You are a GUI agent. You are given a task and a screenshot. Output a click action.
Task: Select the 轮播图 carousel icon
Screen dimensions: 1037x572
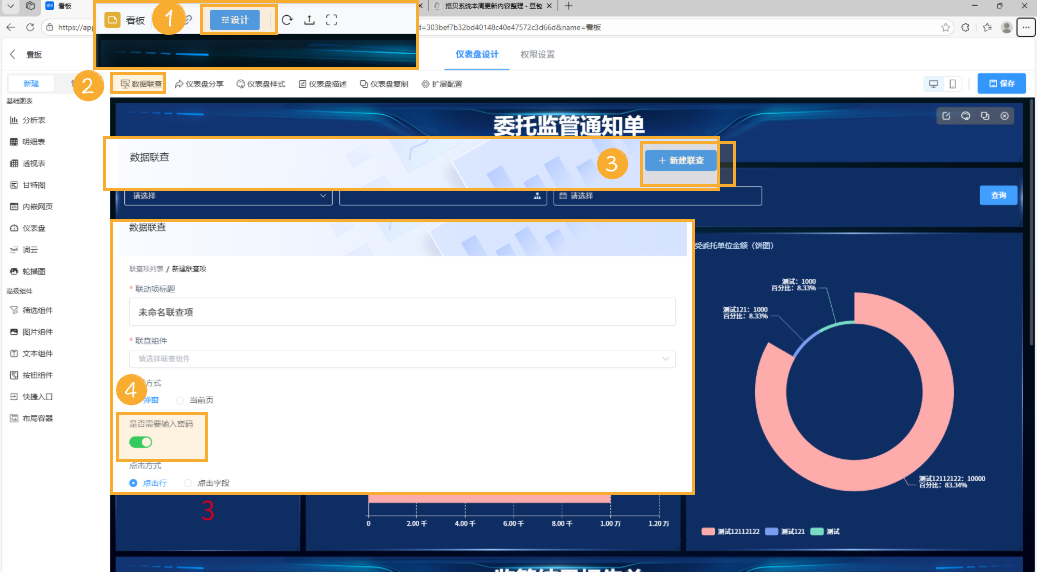(14, 272)
